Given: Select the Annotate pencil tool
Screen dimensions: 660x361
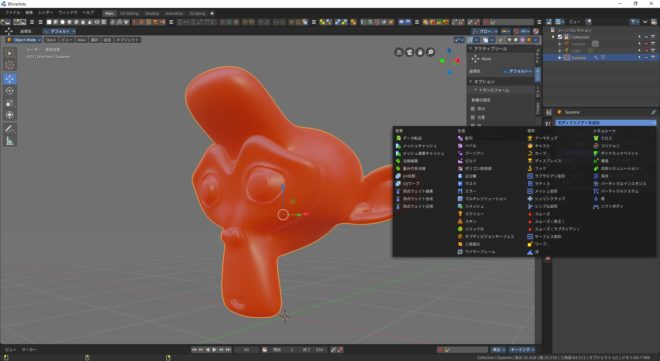Looking at the screenshot, I should coord(10,129).
